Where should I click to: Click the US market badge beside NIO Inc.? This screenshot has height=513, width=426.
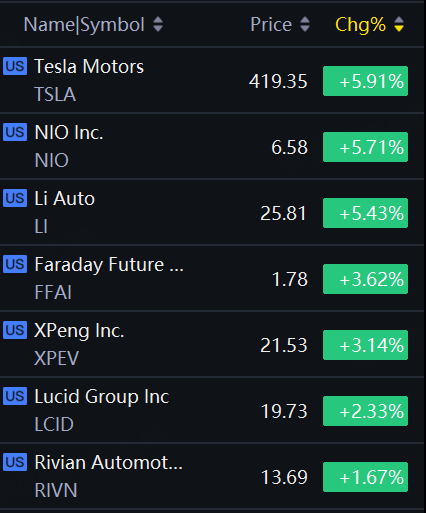click(15, 132)
